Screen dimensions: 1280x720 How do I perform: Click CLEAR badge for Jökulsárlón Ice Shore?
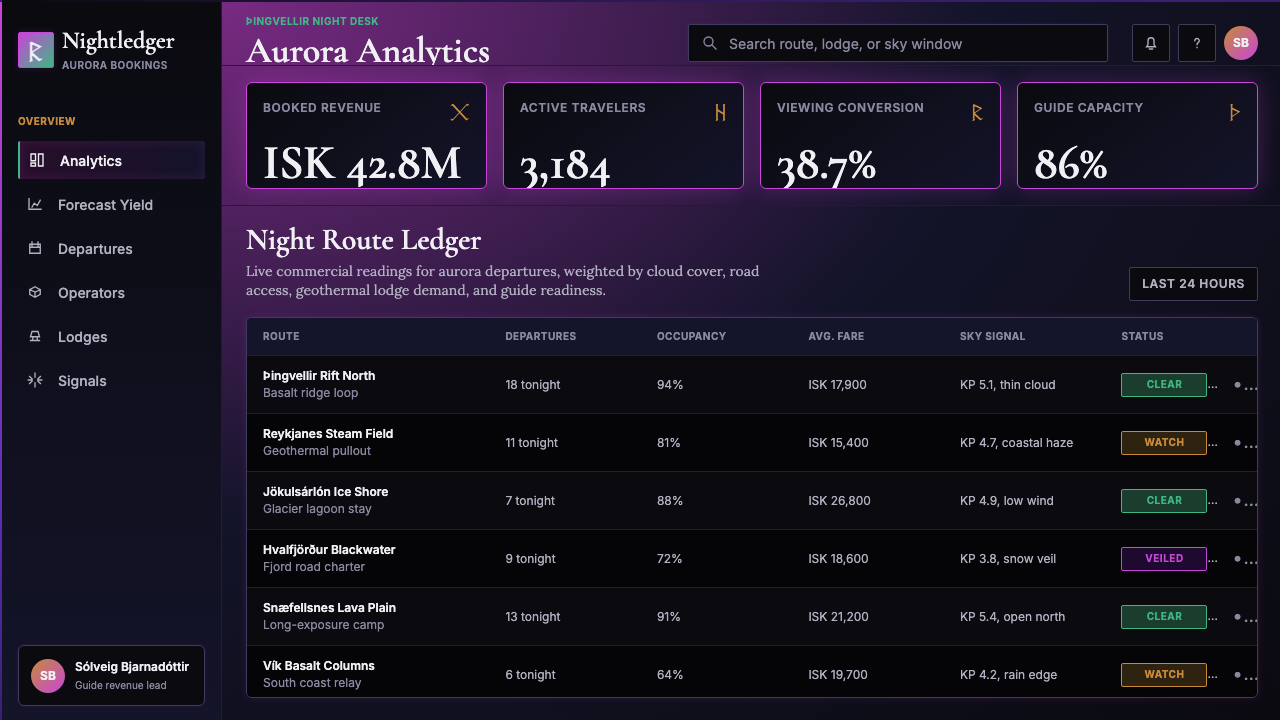tap(1164, 500)
